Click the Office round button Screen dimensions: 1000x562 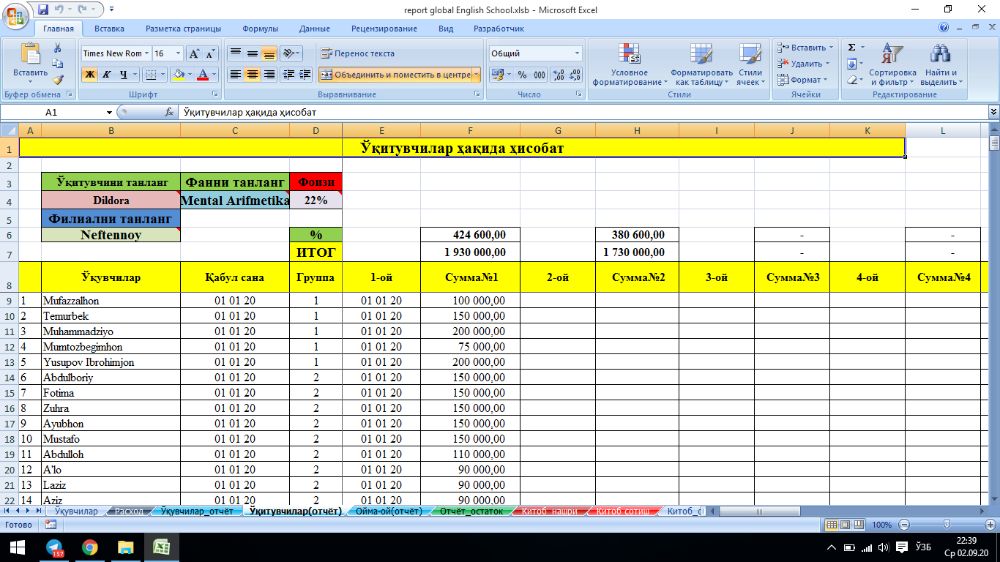[x=15, y=15]
